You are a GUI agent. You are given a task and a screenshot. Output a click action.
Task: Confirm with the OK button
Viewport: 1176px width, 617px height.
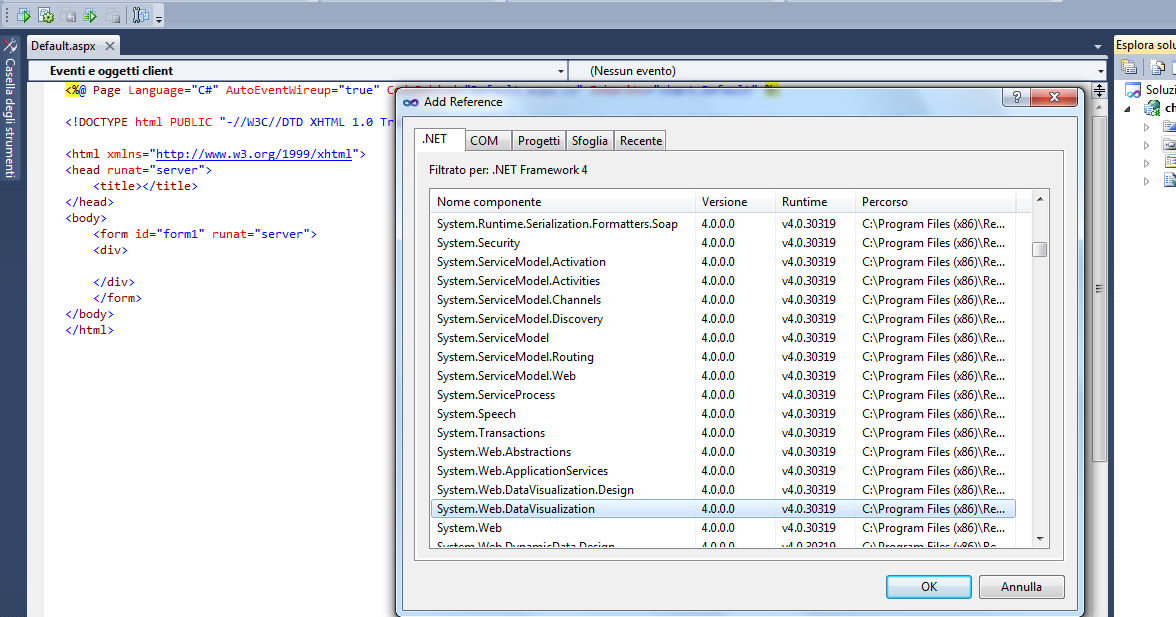coord(928,587)
